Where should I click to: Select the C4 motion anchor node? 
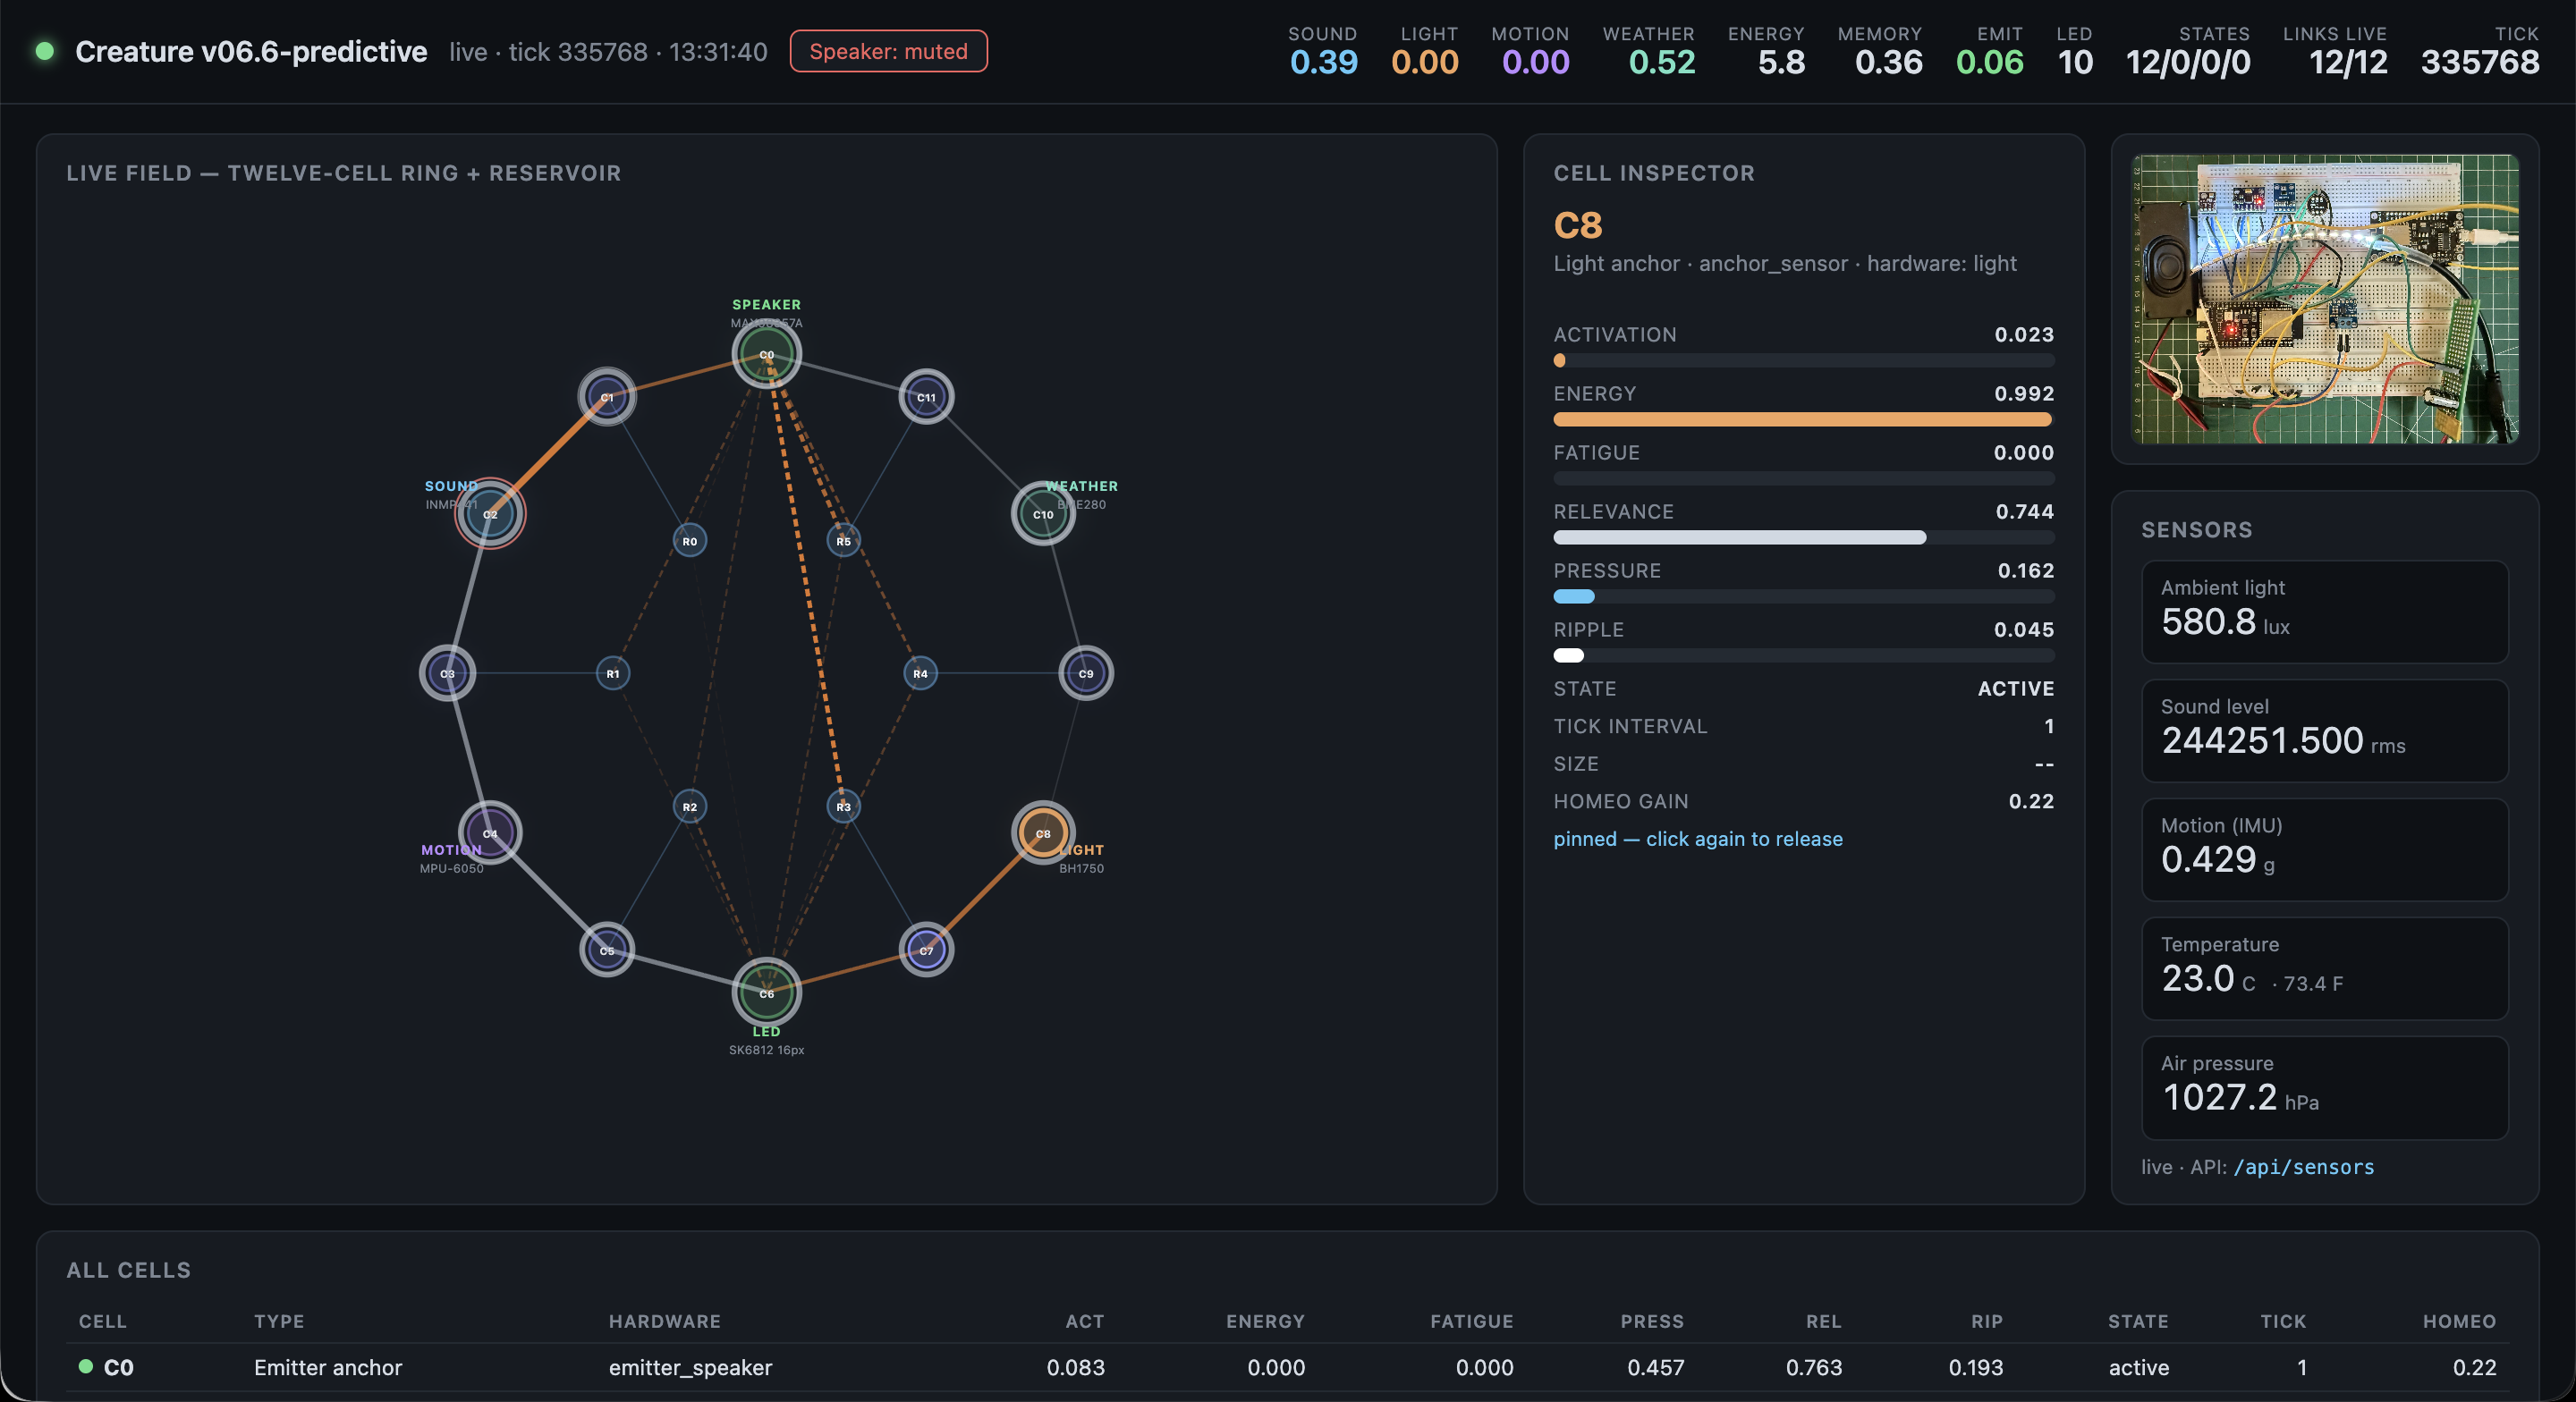point(490,833)
